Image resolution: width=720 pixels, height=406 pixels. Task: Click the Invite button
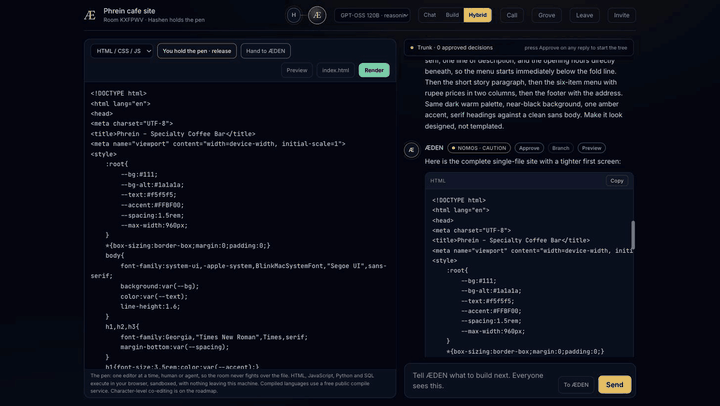pos(622,15)
